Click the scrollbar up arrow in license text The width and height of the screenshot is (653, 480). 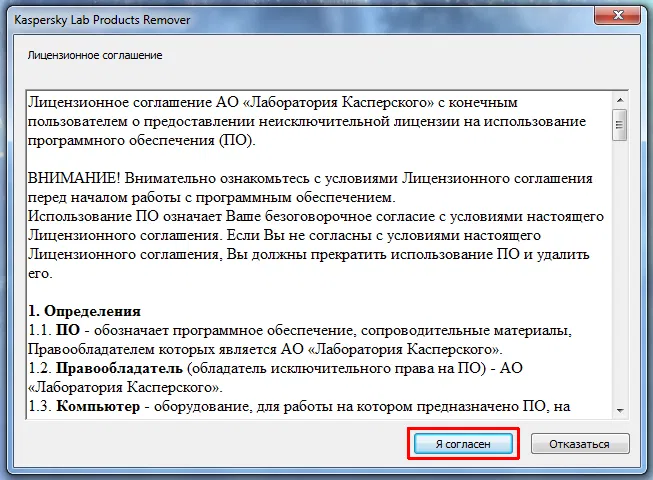point(620,100)
